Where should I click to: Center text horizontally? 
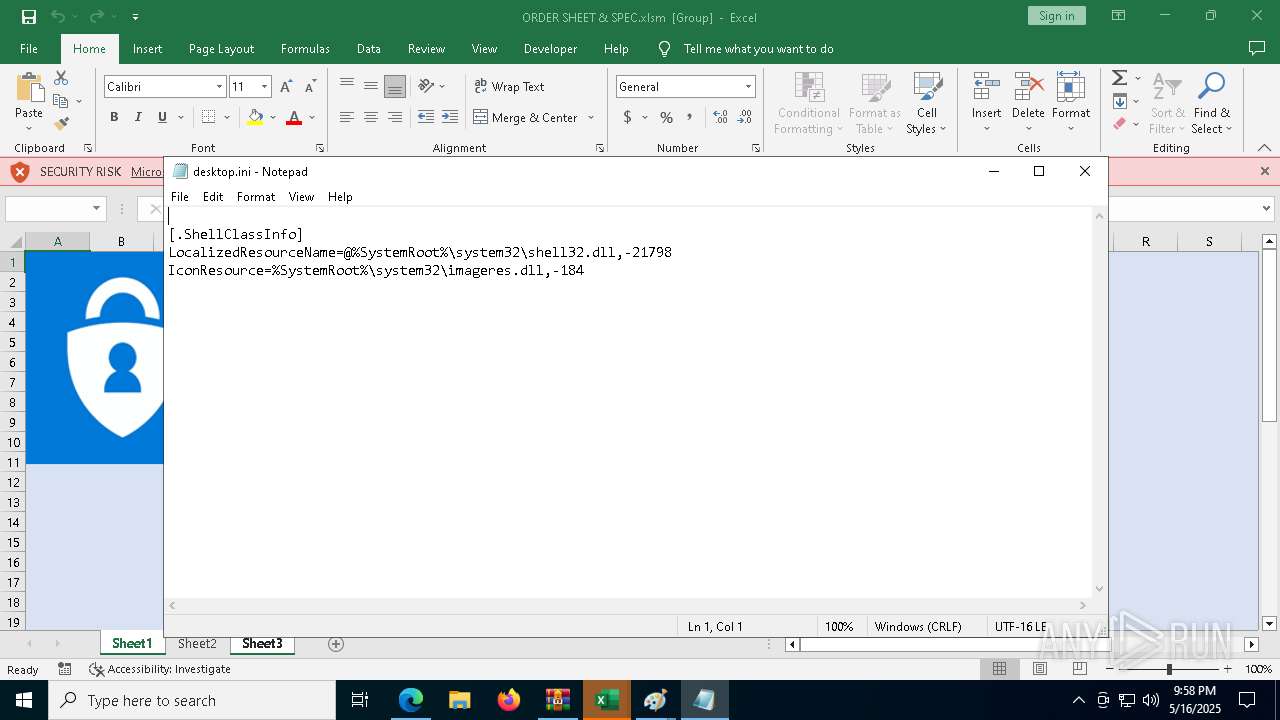pos(371,117)
